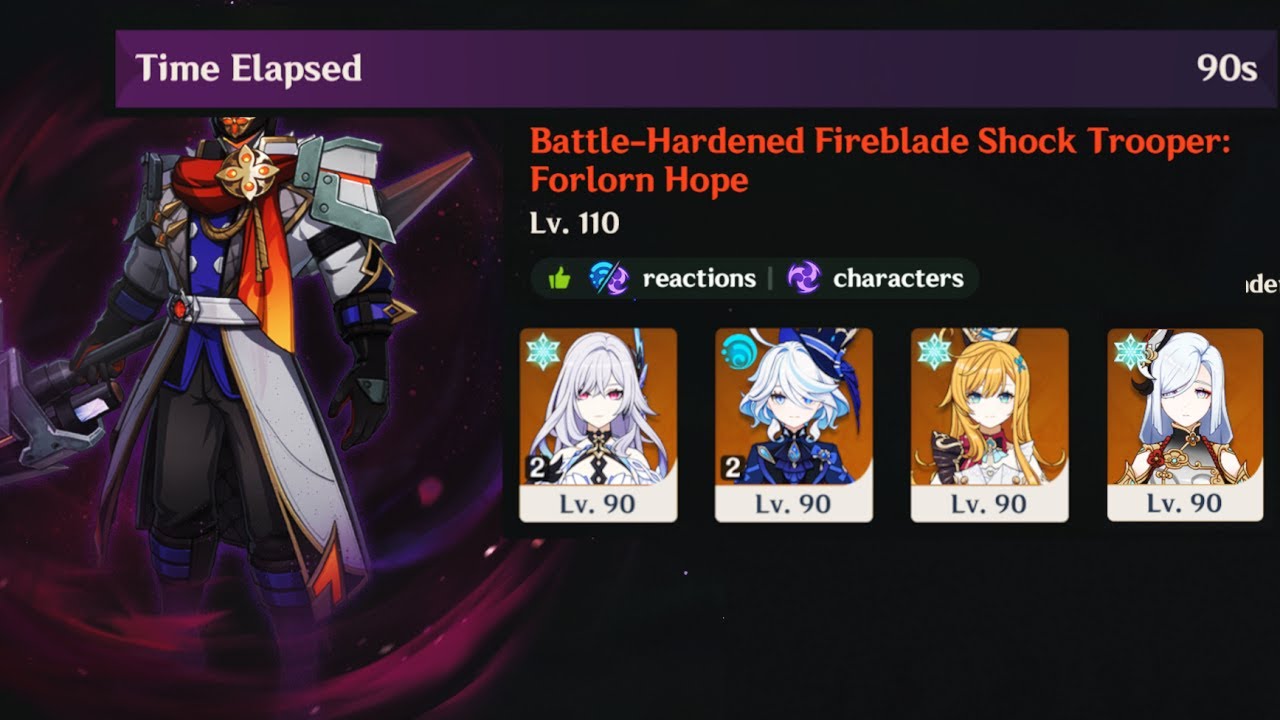Select the Electro-Hydro reaction icon before 'reactions'
This screenshot has height=720, width=1280.
pyautogui.click(x=609, y=278)
